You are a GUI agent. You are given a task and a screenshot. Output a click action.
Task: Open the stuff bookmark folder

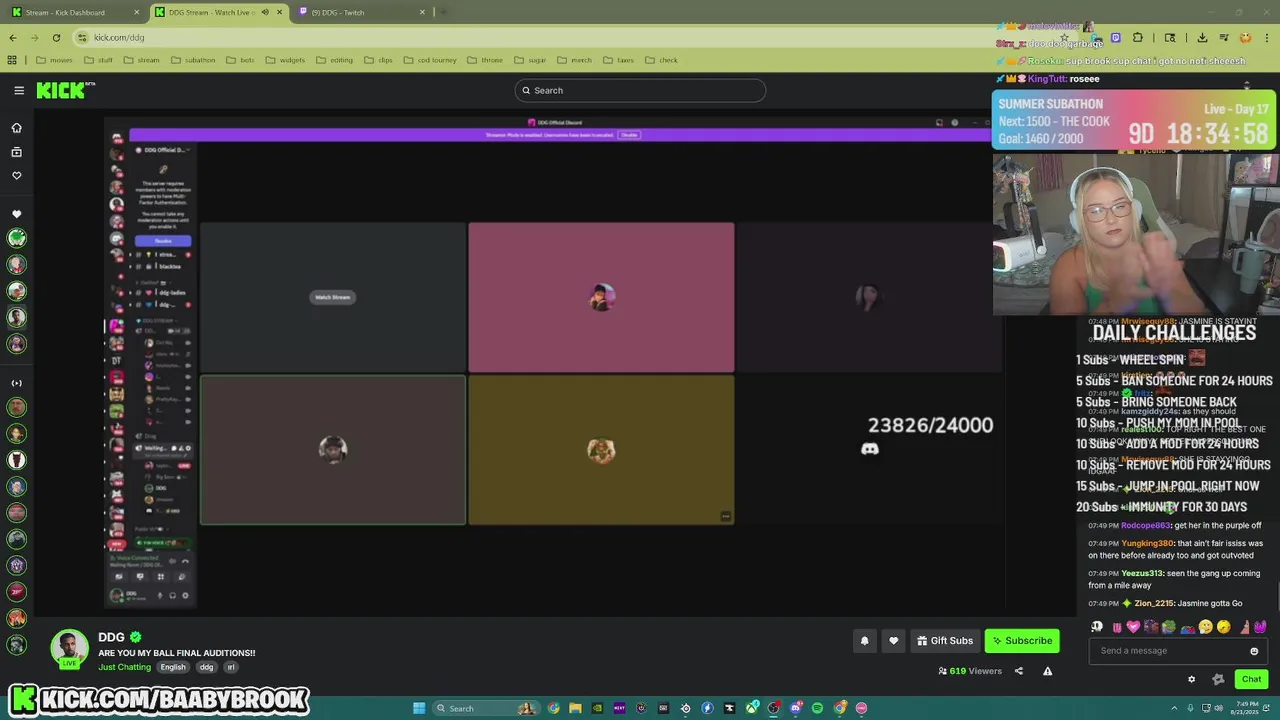(x=99, y=60)
